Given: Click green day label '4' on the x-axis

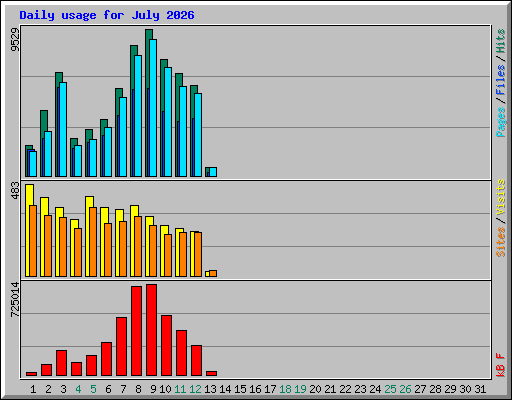Looking at the screenshot, I should pos(78,389).
